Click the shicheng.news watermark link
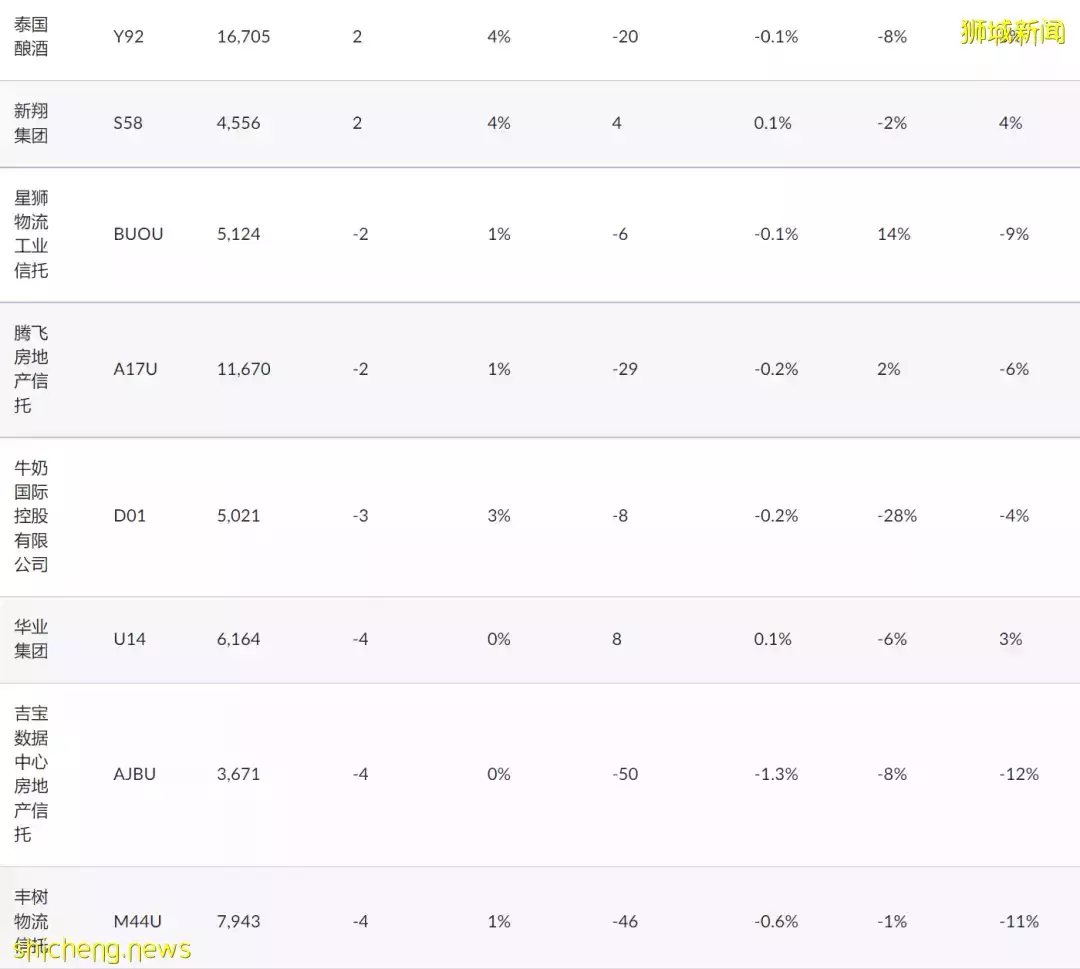Image resolution: width=1080 pixels, height=969 pixels. (x=102, y=950)
